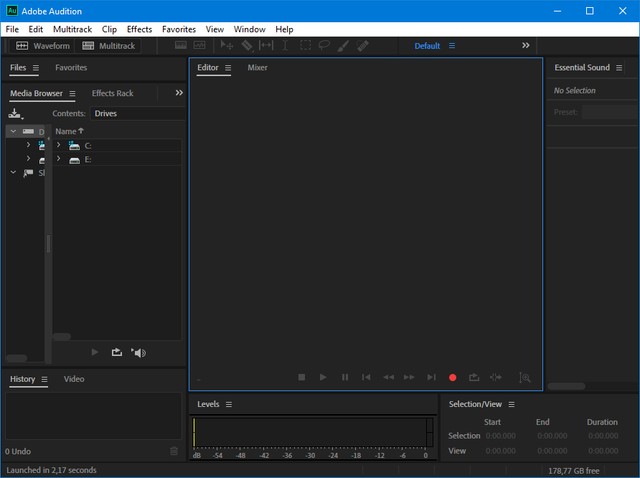Image resolution: width=640 pixels, height=478 pixels.
Task: Switch to Multitrack view
Action: click(x=109, y=46)
